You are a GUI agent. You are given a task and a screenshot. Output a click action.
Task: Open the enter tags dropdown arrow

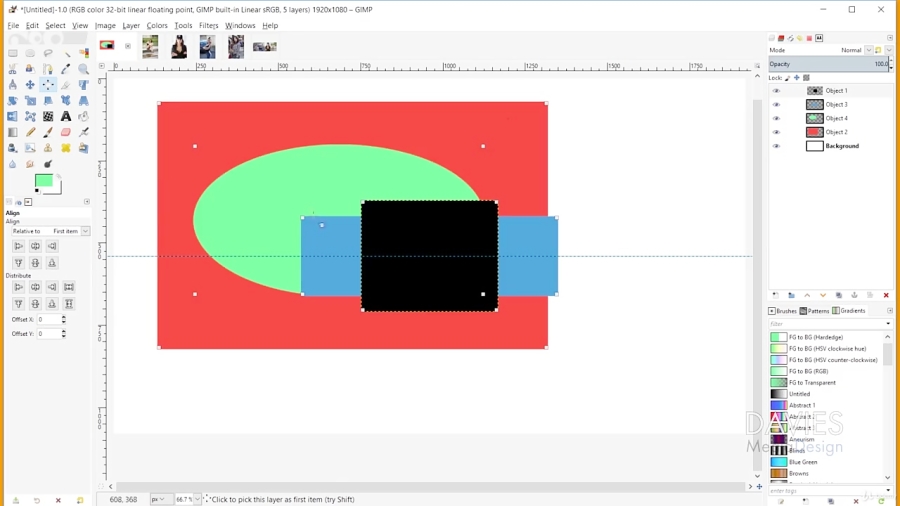[887, 491]
